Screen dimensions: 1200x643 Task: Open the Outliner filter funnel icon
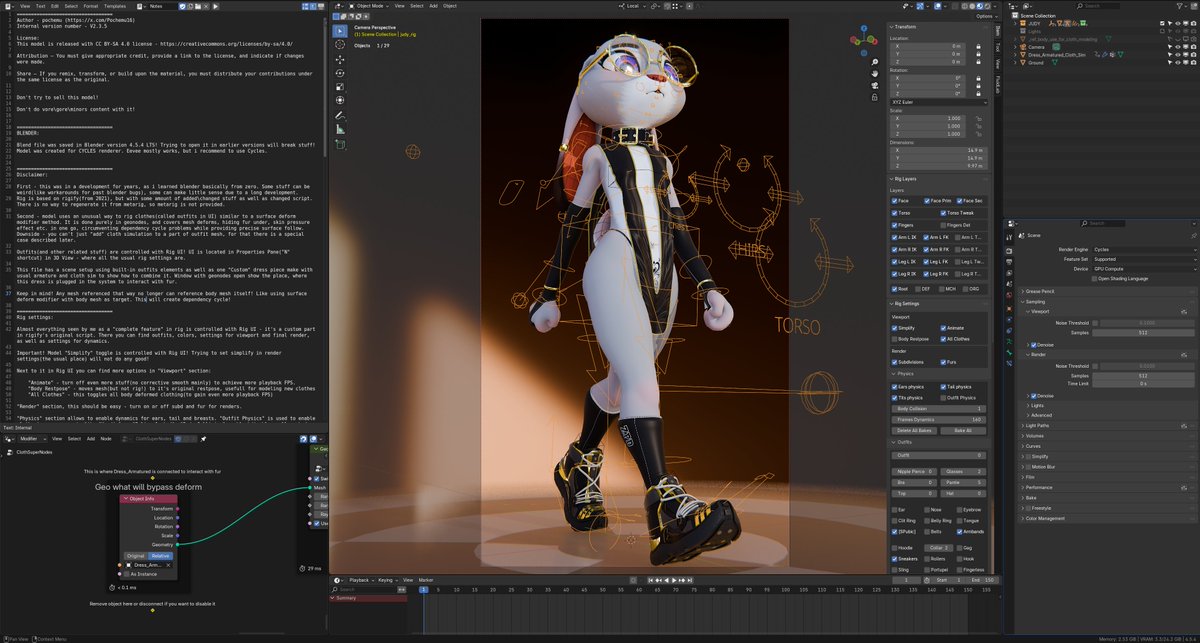[x=1181, y=6]
